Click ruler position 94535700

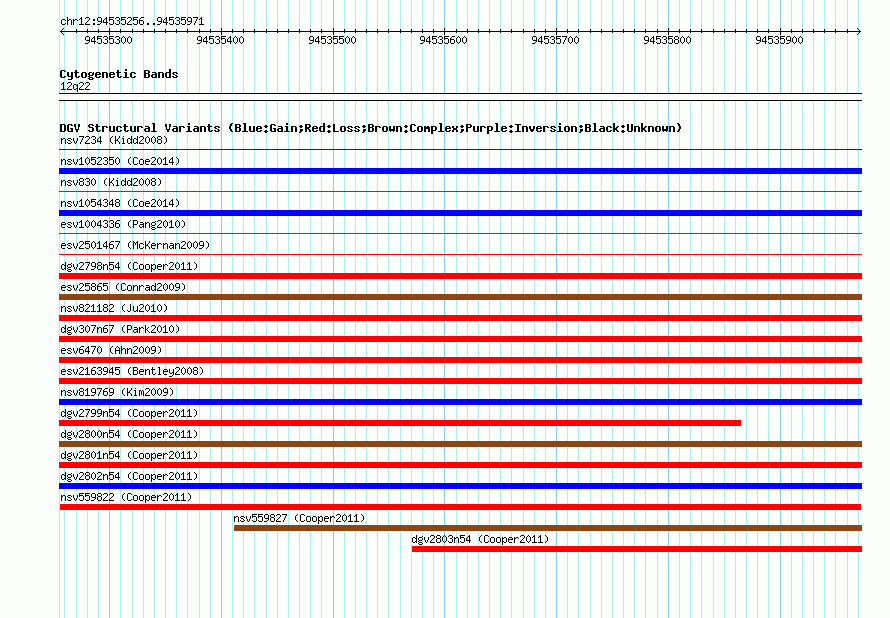point(555,40)
